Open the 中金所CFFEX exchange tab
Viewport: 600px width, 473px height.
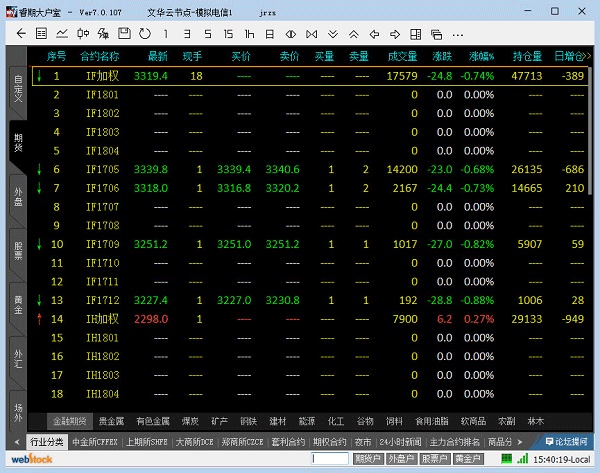95,441
